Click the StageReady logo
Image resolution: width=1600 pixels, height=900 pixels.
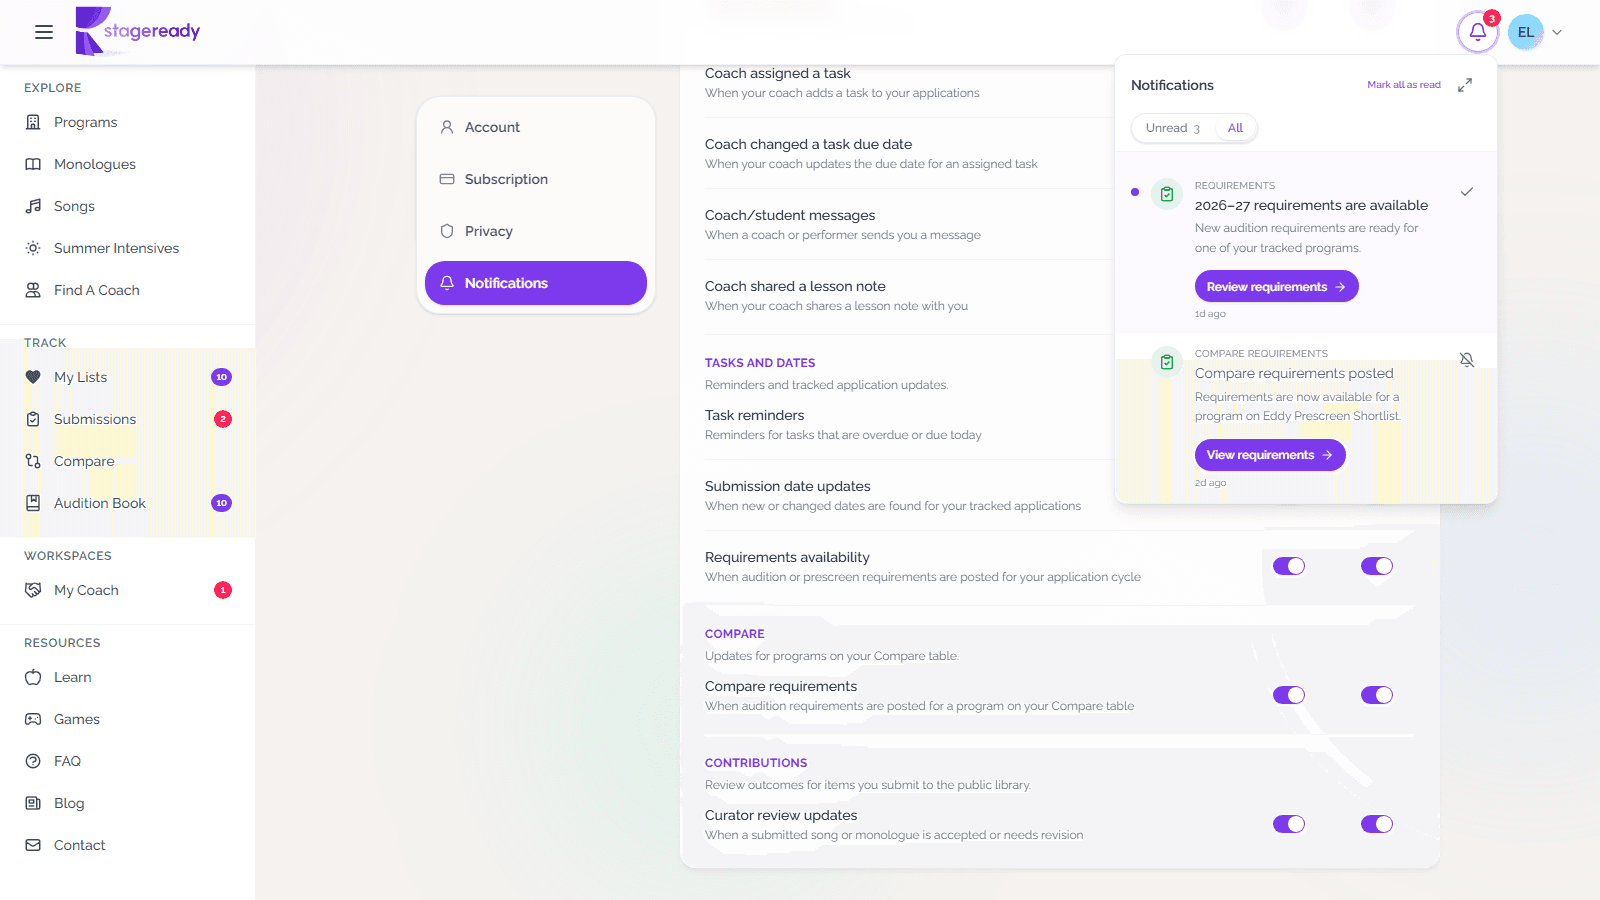pos(138,31)
